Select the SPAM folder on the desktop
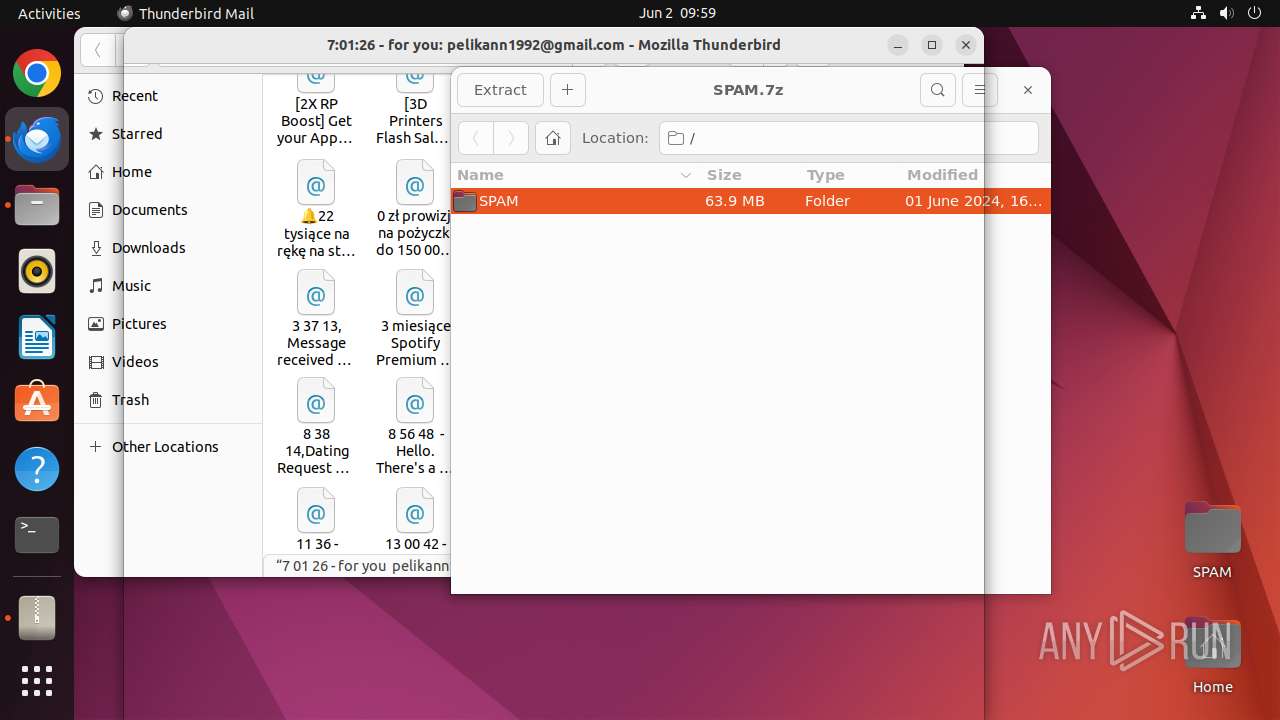 [x=1212, y=541]
